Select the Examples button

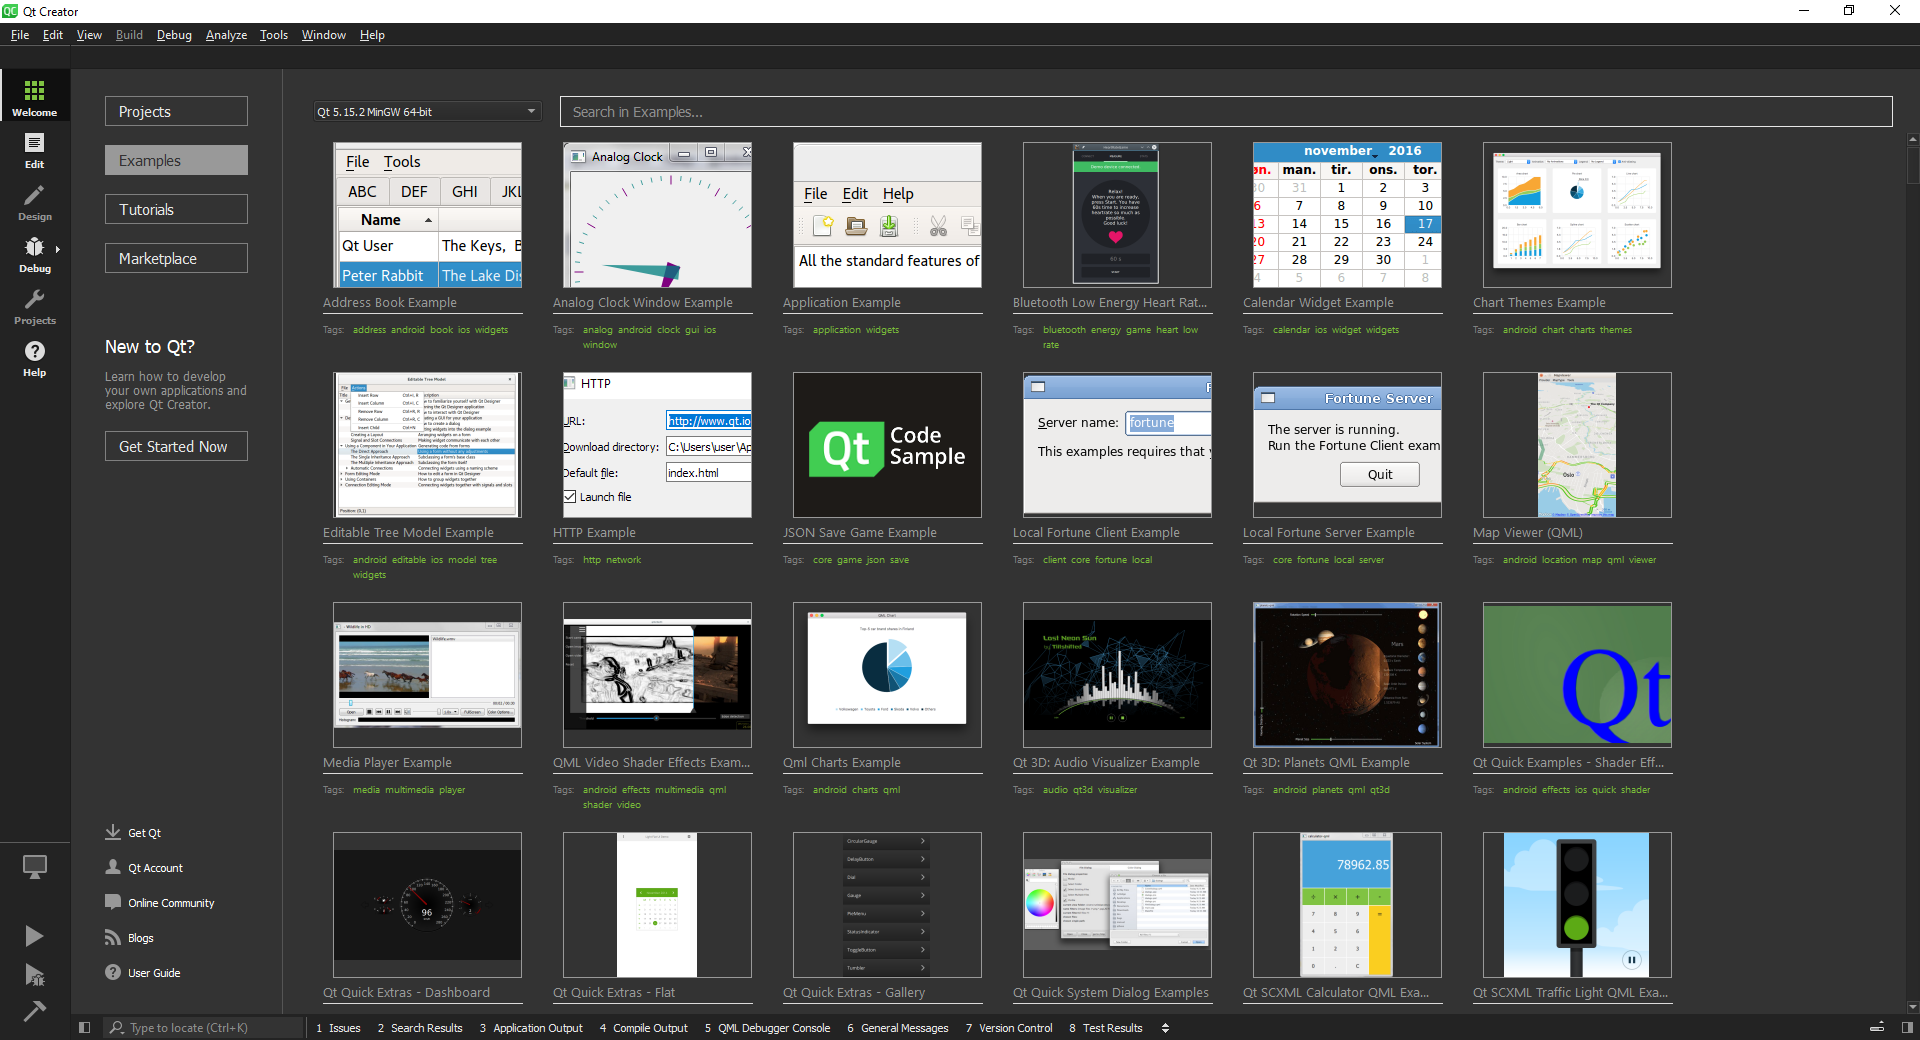tap(176, 160)
